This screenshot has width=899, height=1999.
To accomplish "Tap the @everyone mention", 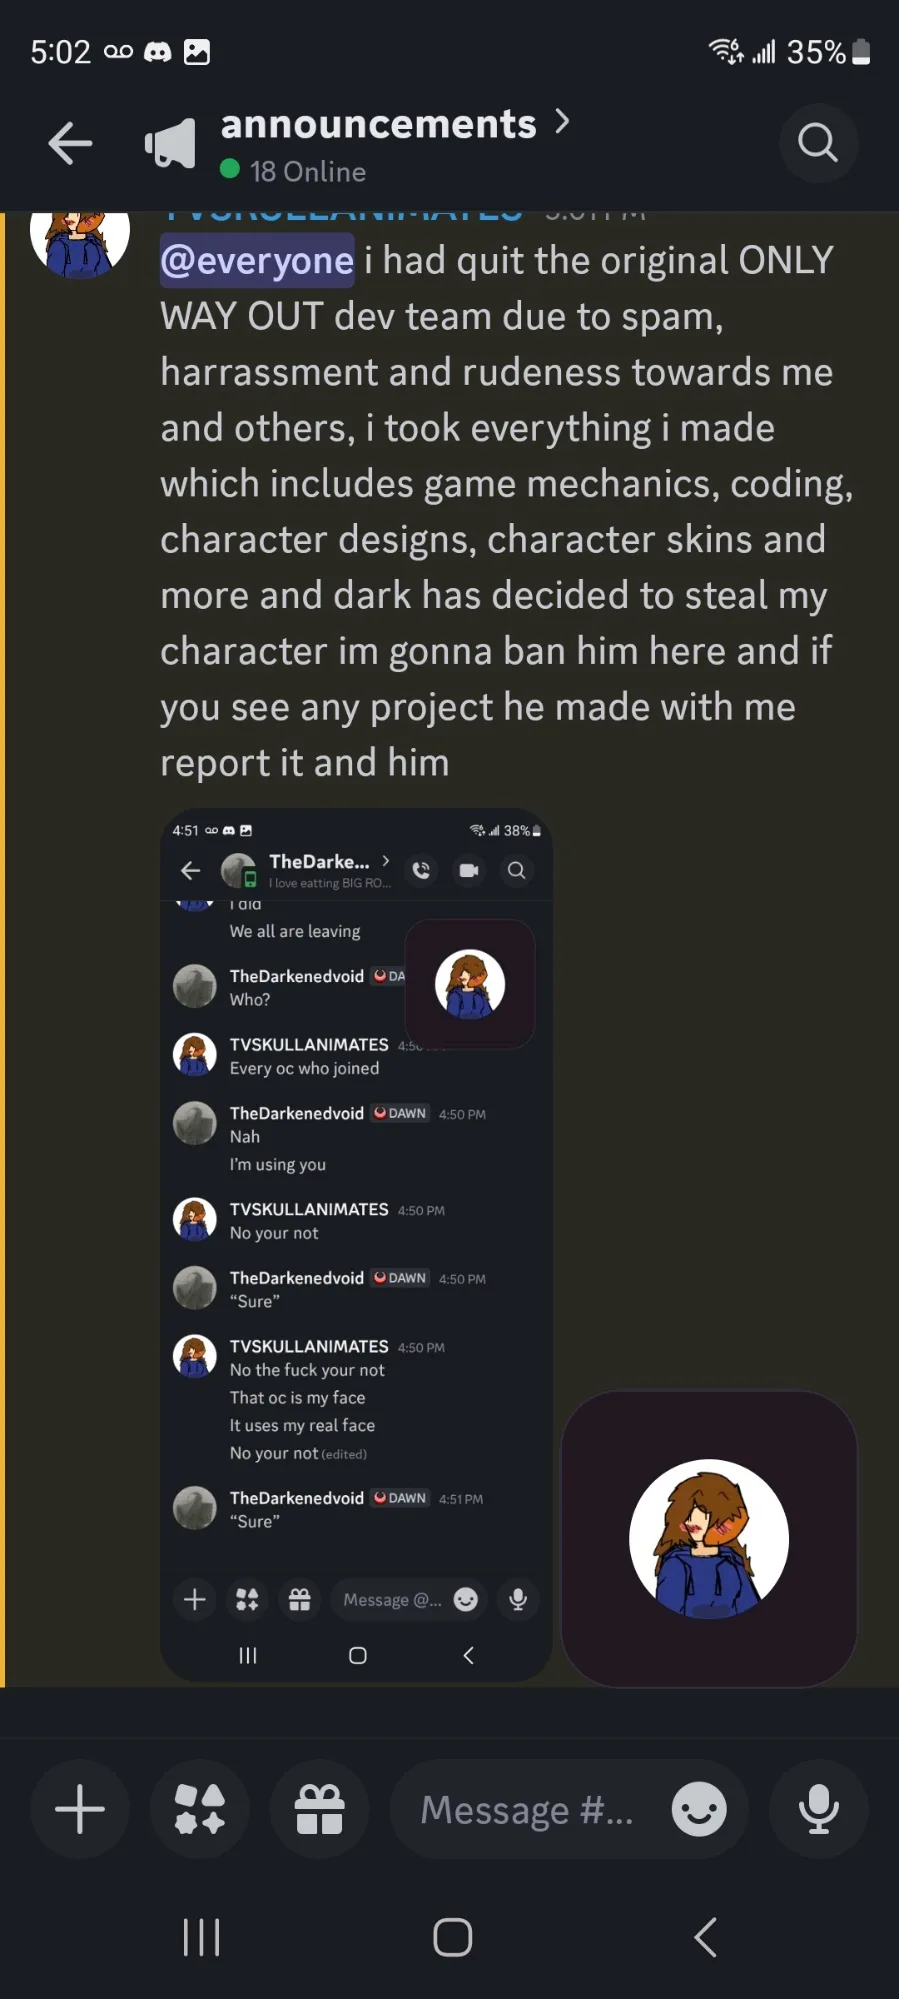I will pos(257,261).
